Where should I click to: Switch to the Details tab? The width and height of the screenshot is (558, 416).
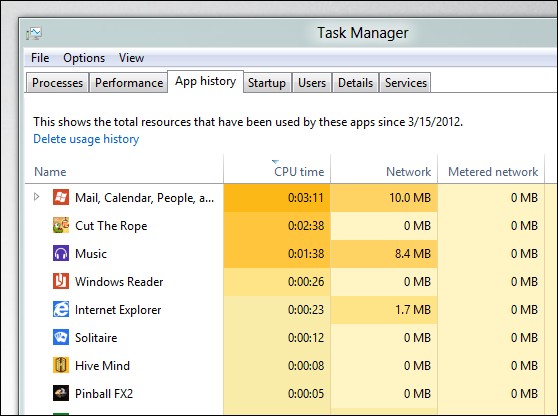(356, 83)
